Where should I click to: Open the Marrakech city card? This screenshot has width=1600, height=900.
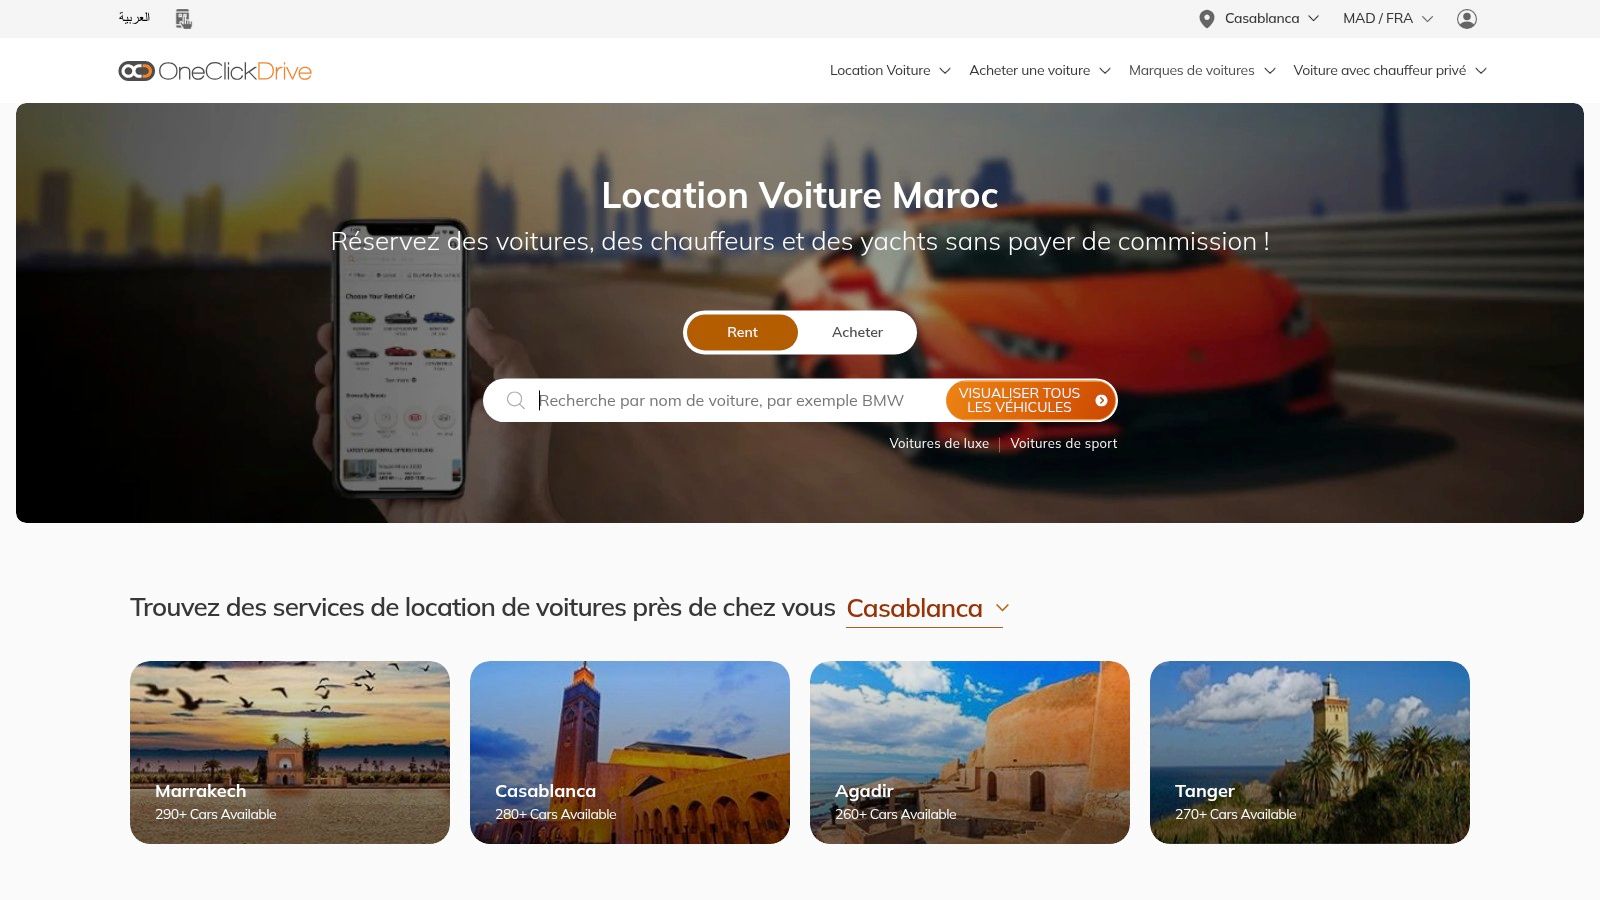(290, 752)
